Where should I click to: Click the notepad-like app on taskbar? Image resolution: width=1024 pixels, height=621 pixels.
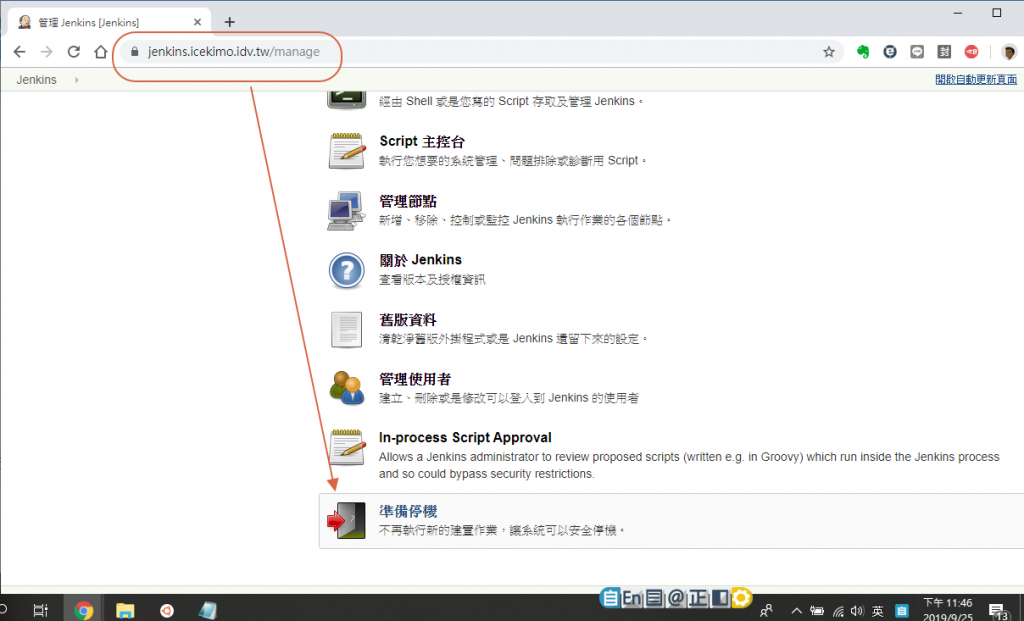pos(208,610)
